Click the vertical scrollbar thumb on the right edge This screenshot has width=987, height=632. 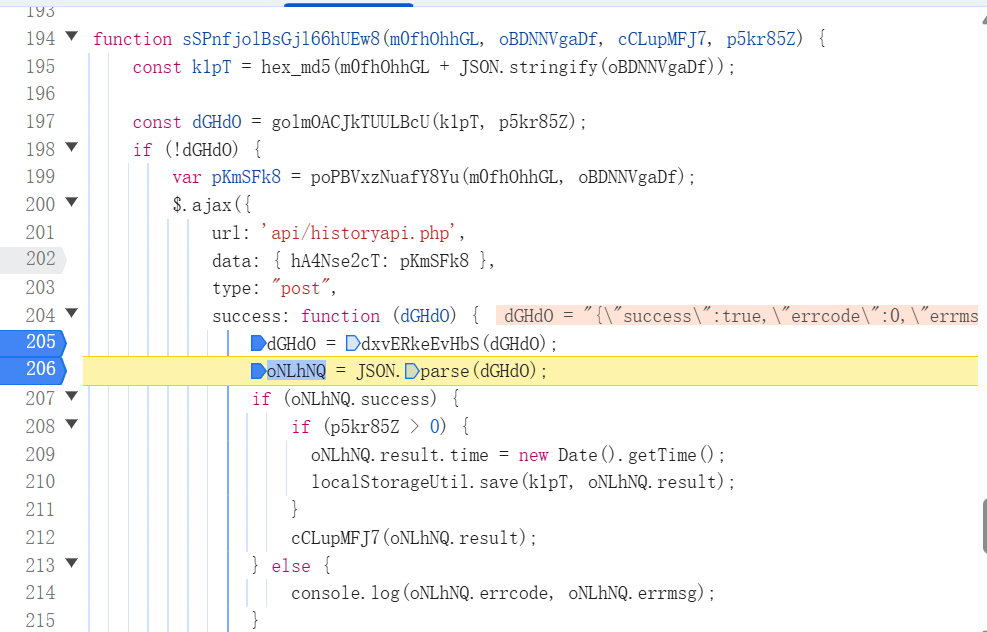[x=984, y=526]
